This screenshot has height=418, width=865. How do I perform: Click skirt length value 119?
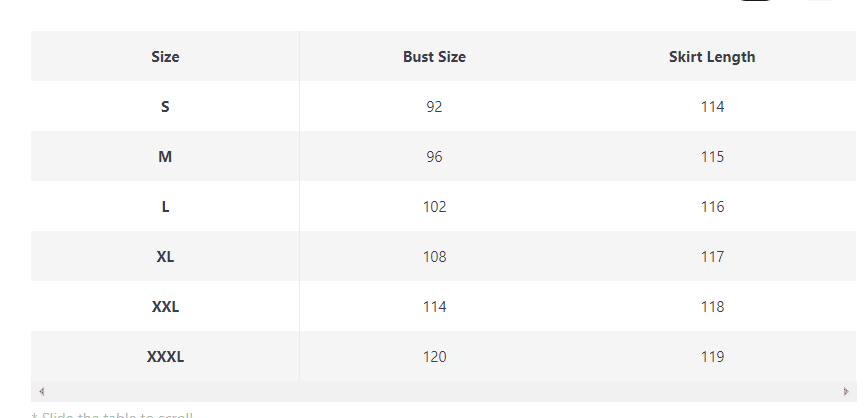tap(712, 357)
